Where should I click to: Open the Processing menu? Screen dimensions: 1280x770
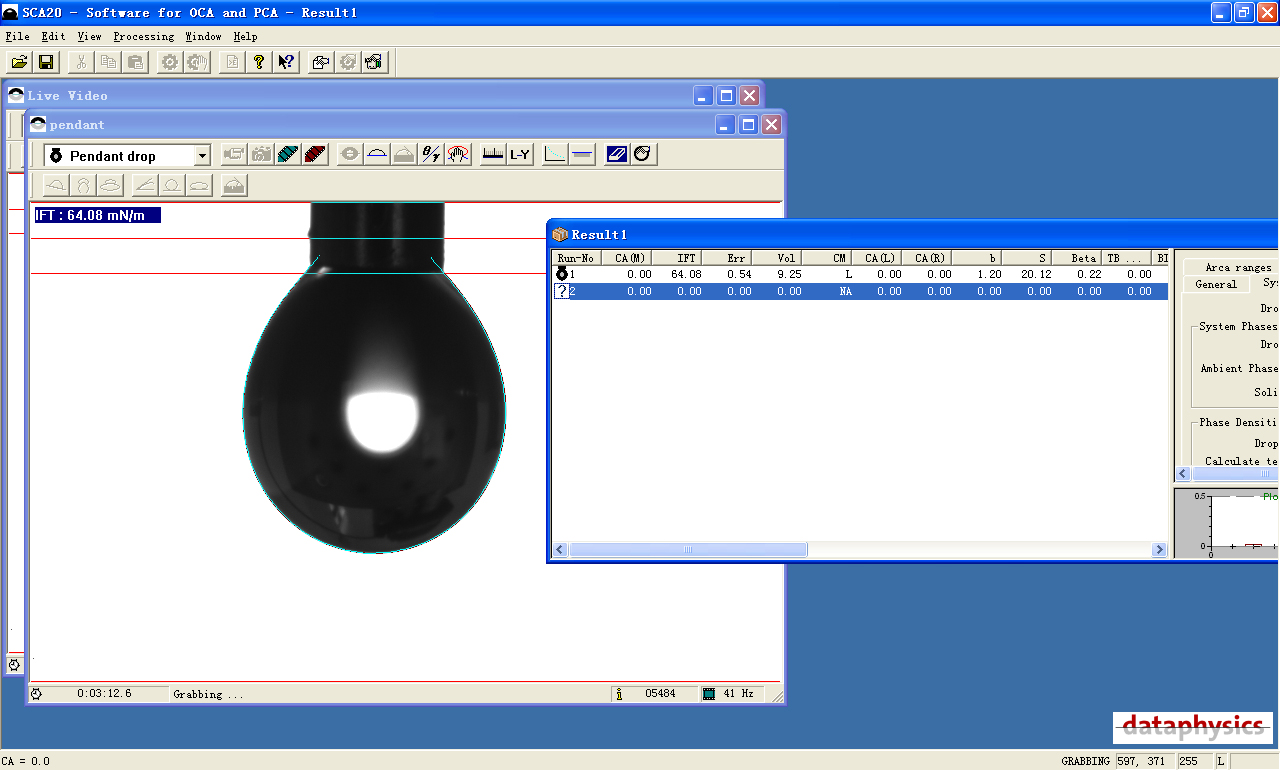[144, 37]
